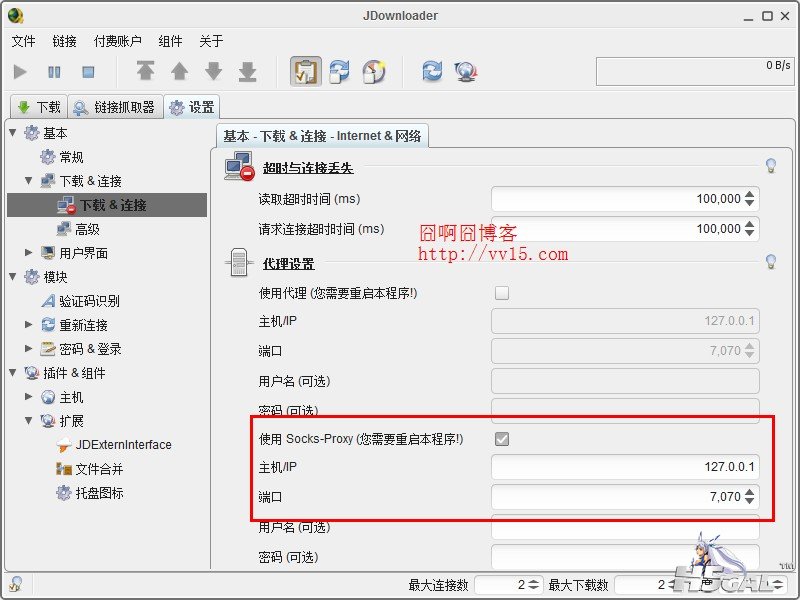
Task: Select 验证码识别 tree item
Action: click(81, 301)
